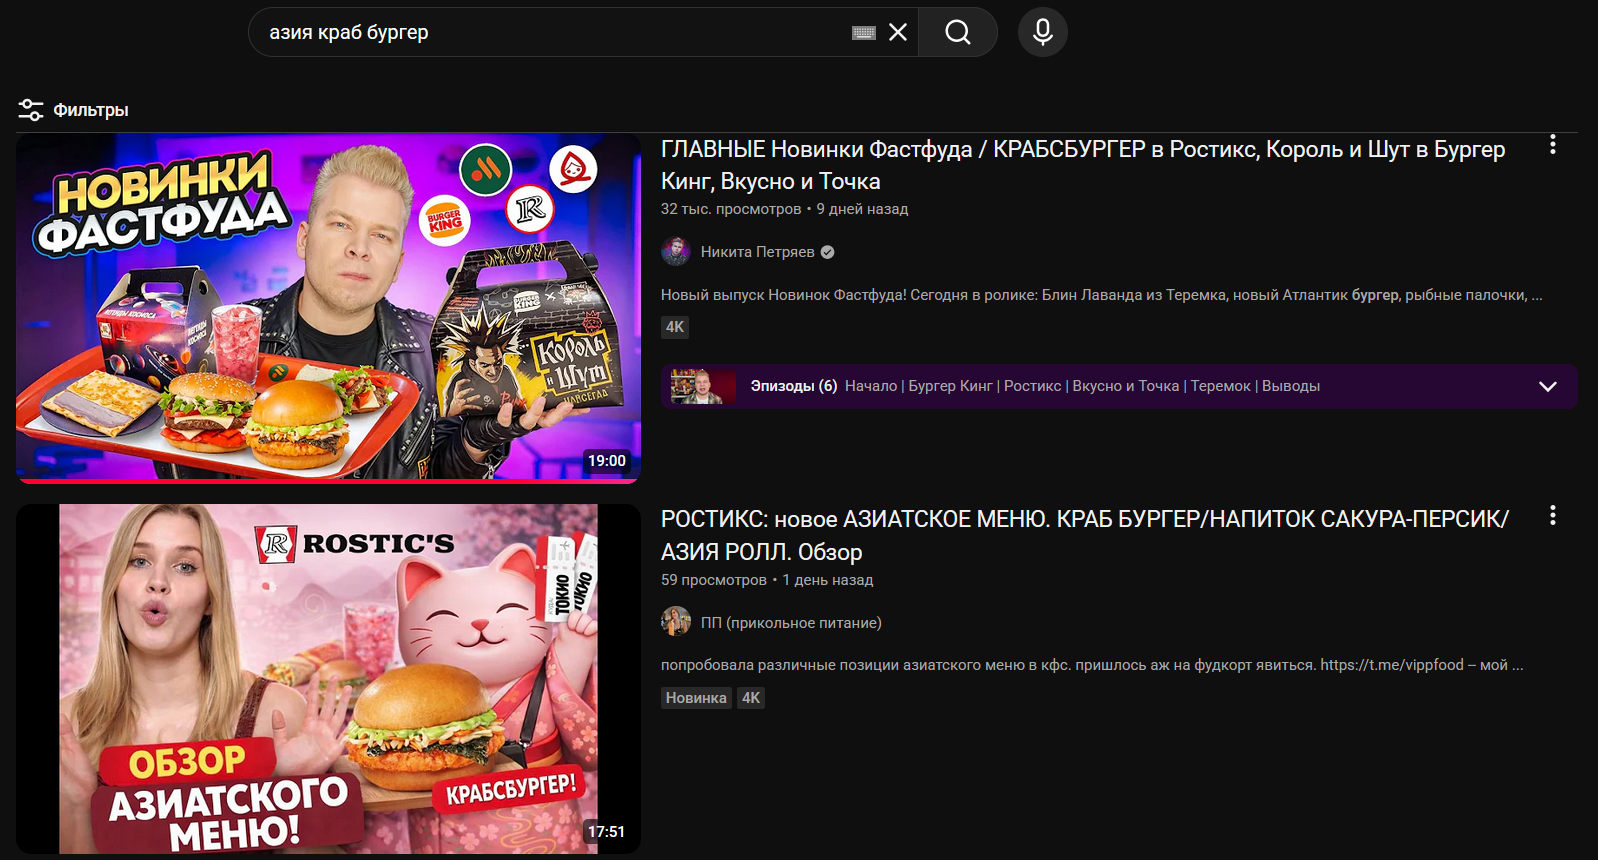
Task: Go to the Никита Петряев channel
Action: (757, 252)
